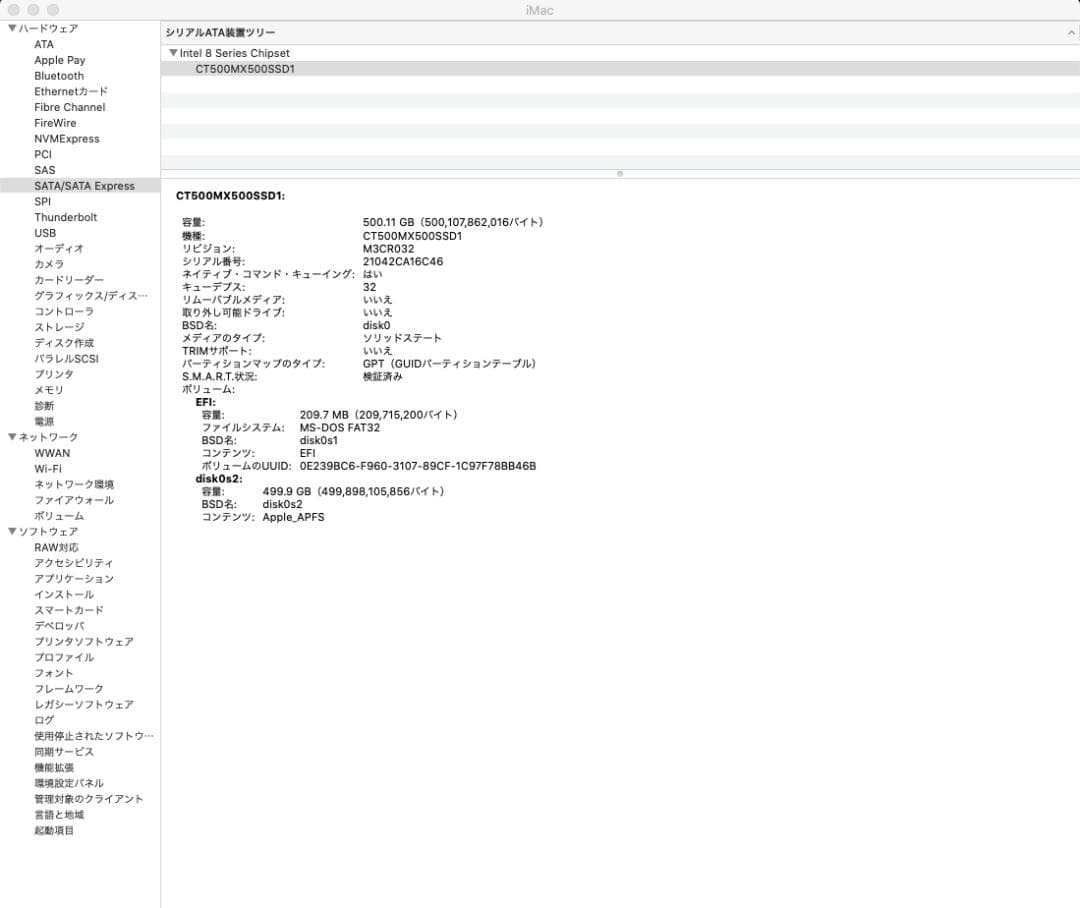View the 電源 hardware section

tap(44, 421)
